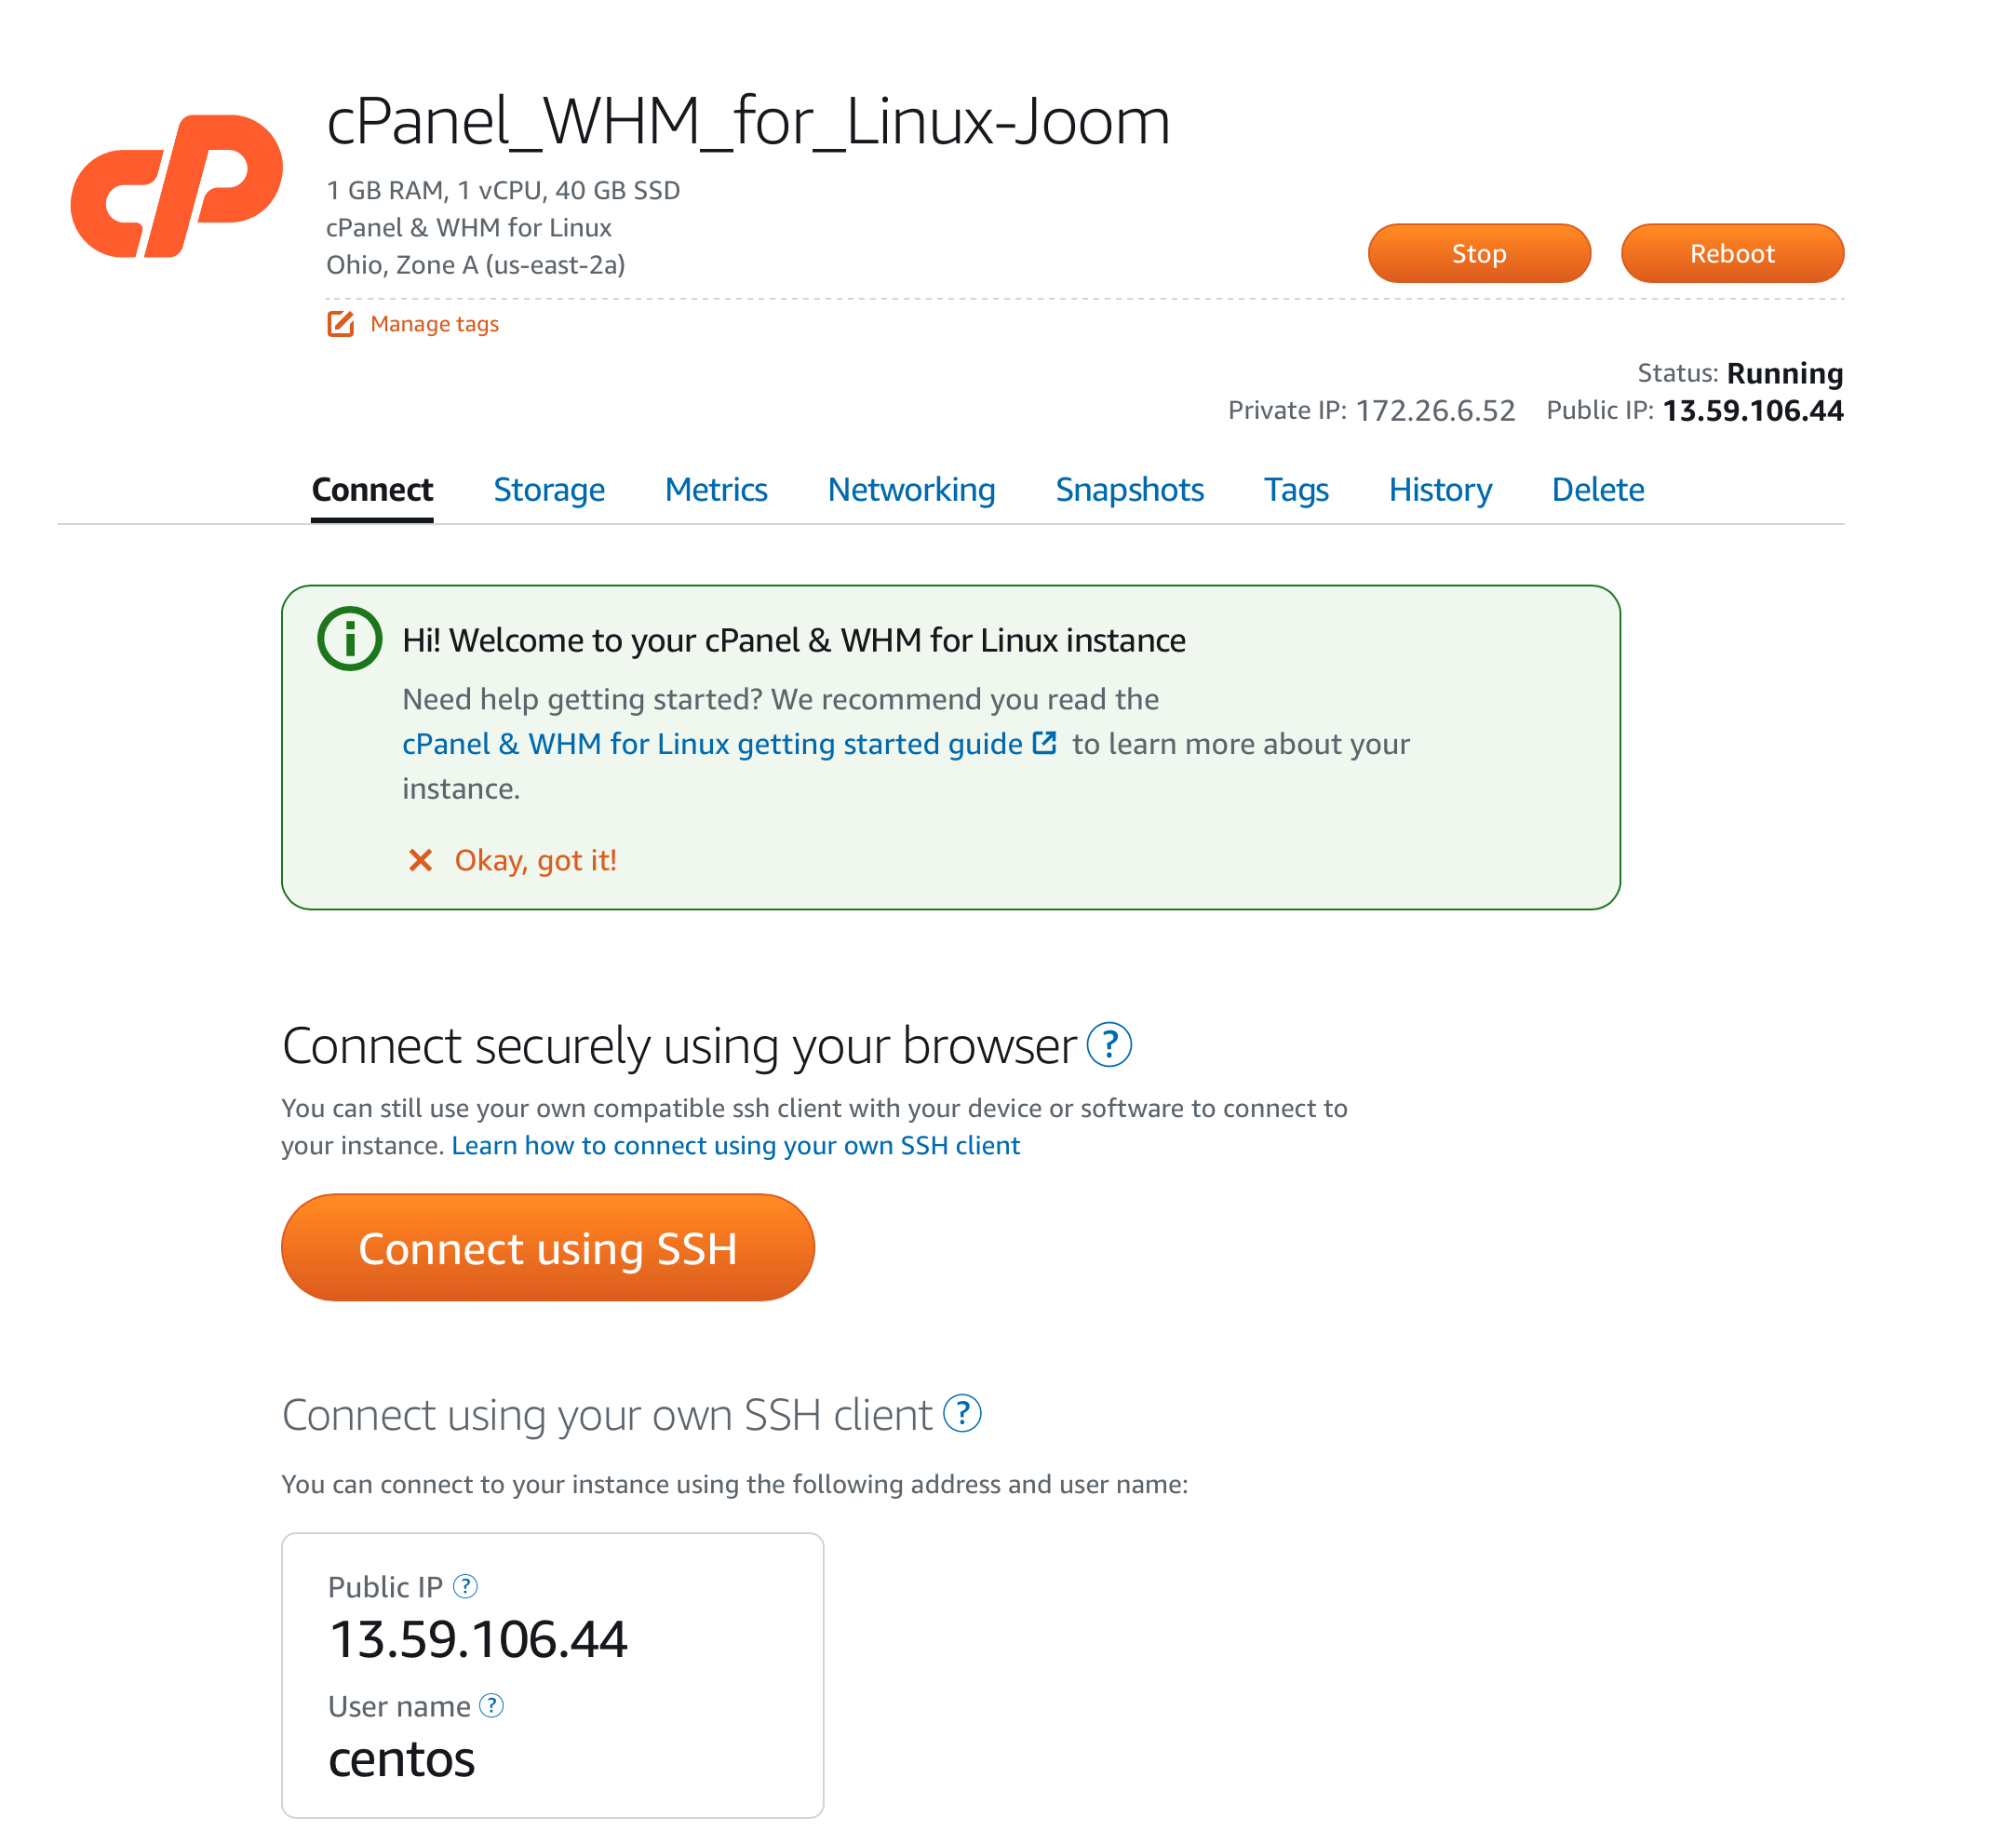Stop the instance with Stop button
Screen dimensions: 2016x1845
point(1479,253)
